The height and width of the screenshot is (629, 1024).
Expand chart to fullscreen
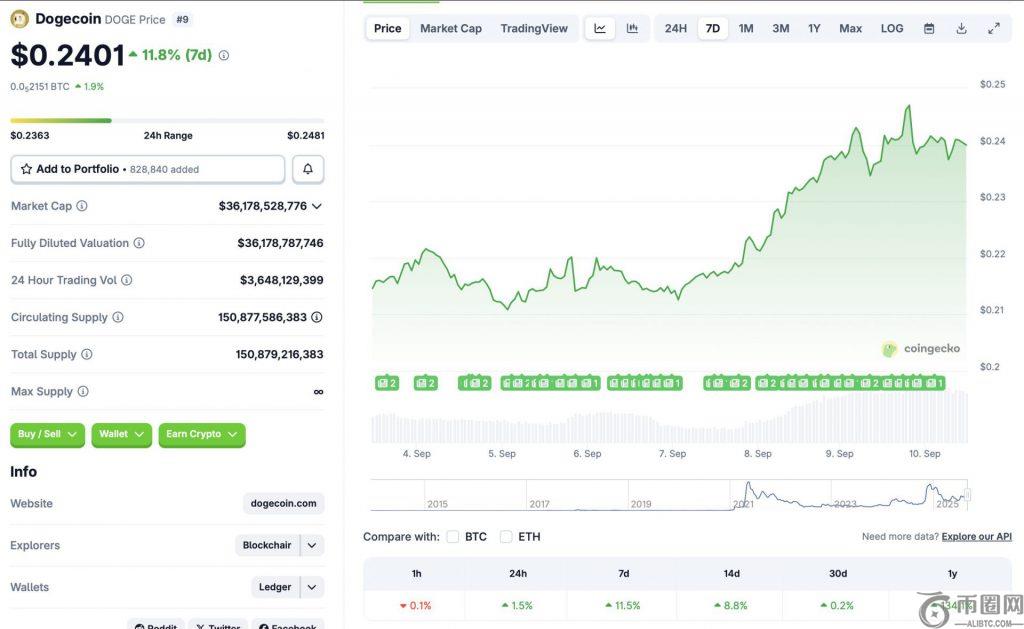993,28
